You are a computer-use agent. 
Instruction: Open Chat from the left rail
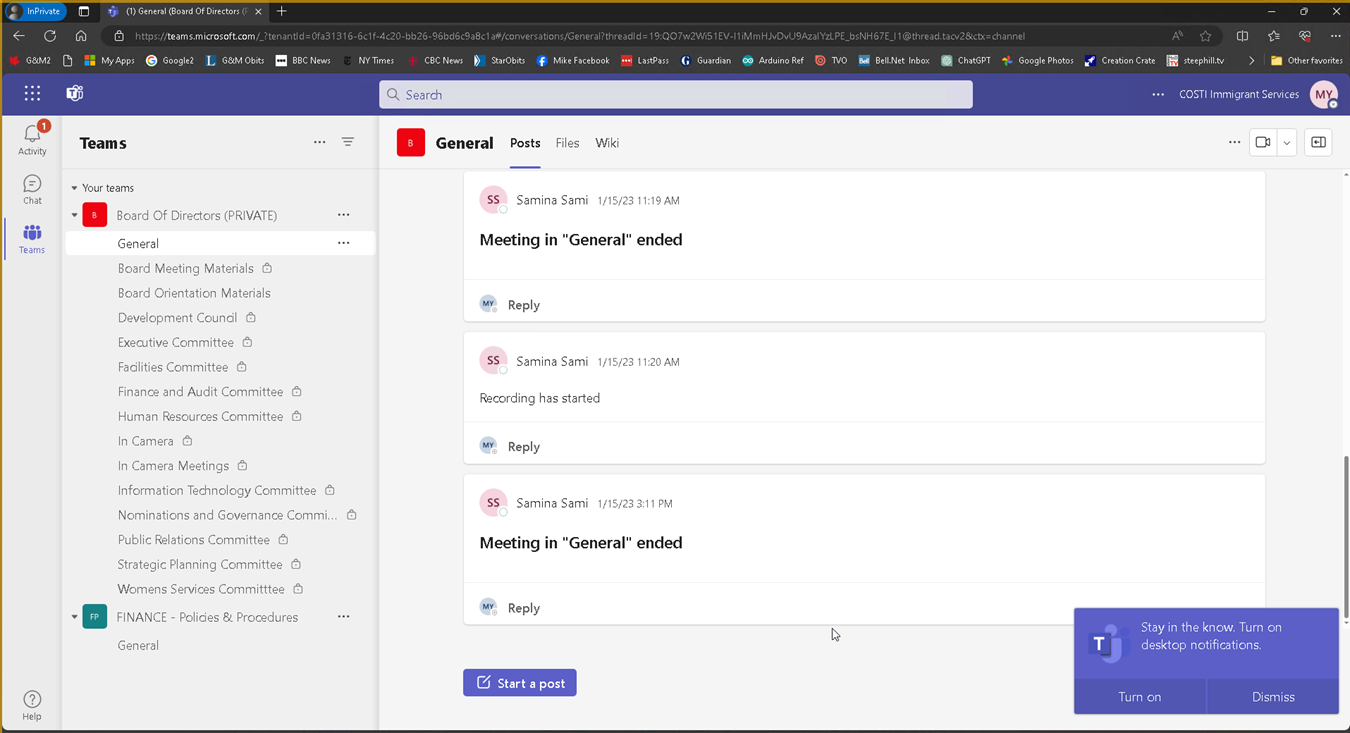32,189
